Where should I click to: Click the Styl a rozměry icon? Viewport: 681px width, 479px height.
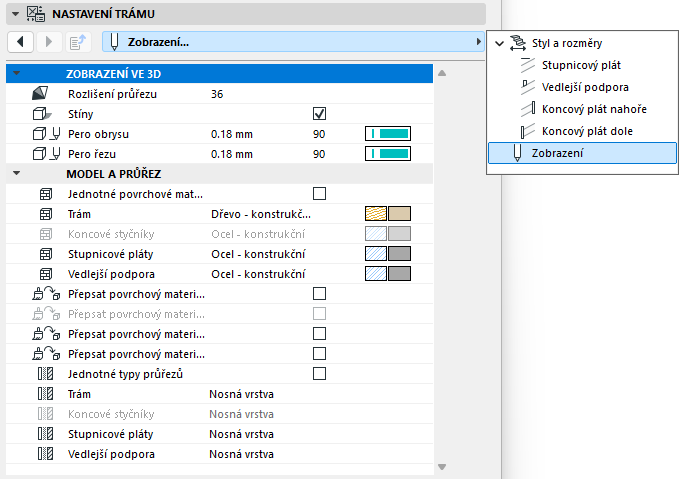[x=518, y=43]
